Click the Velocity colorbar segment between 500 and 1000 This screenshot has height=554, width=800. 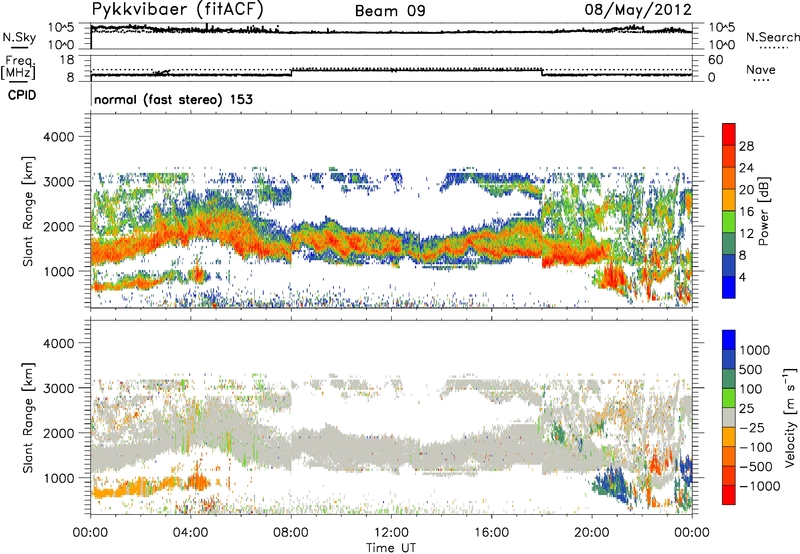[729, 359]
